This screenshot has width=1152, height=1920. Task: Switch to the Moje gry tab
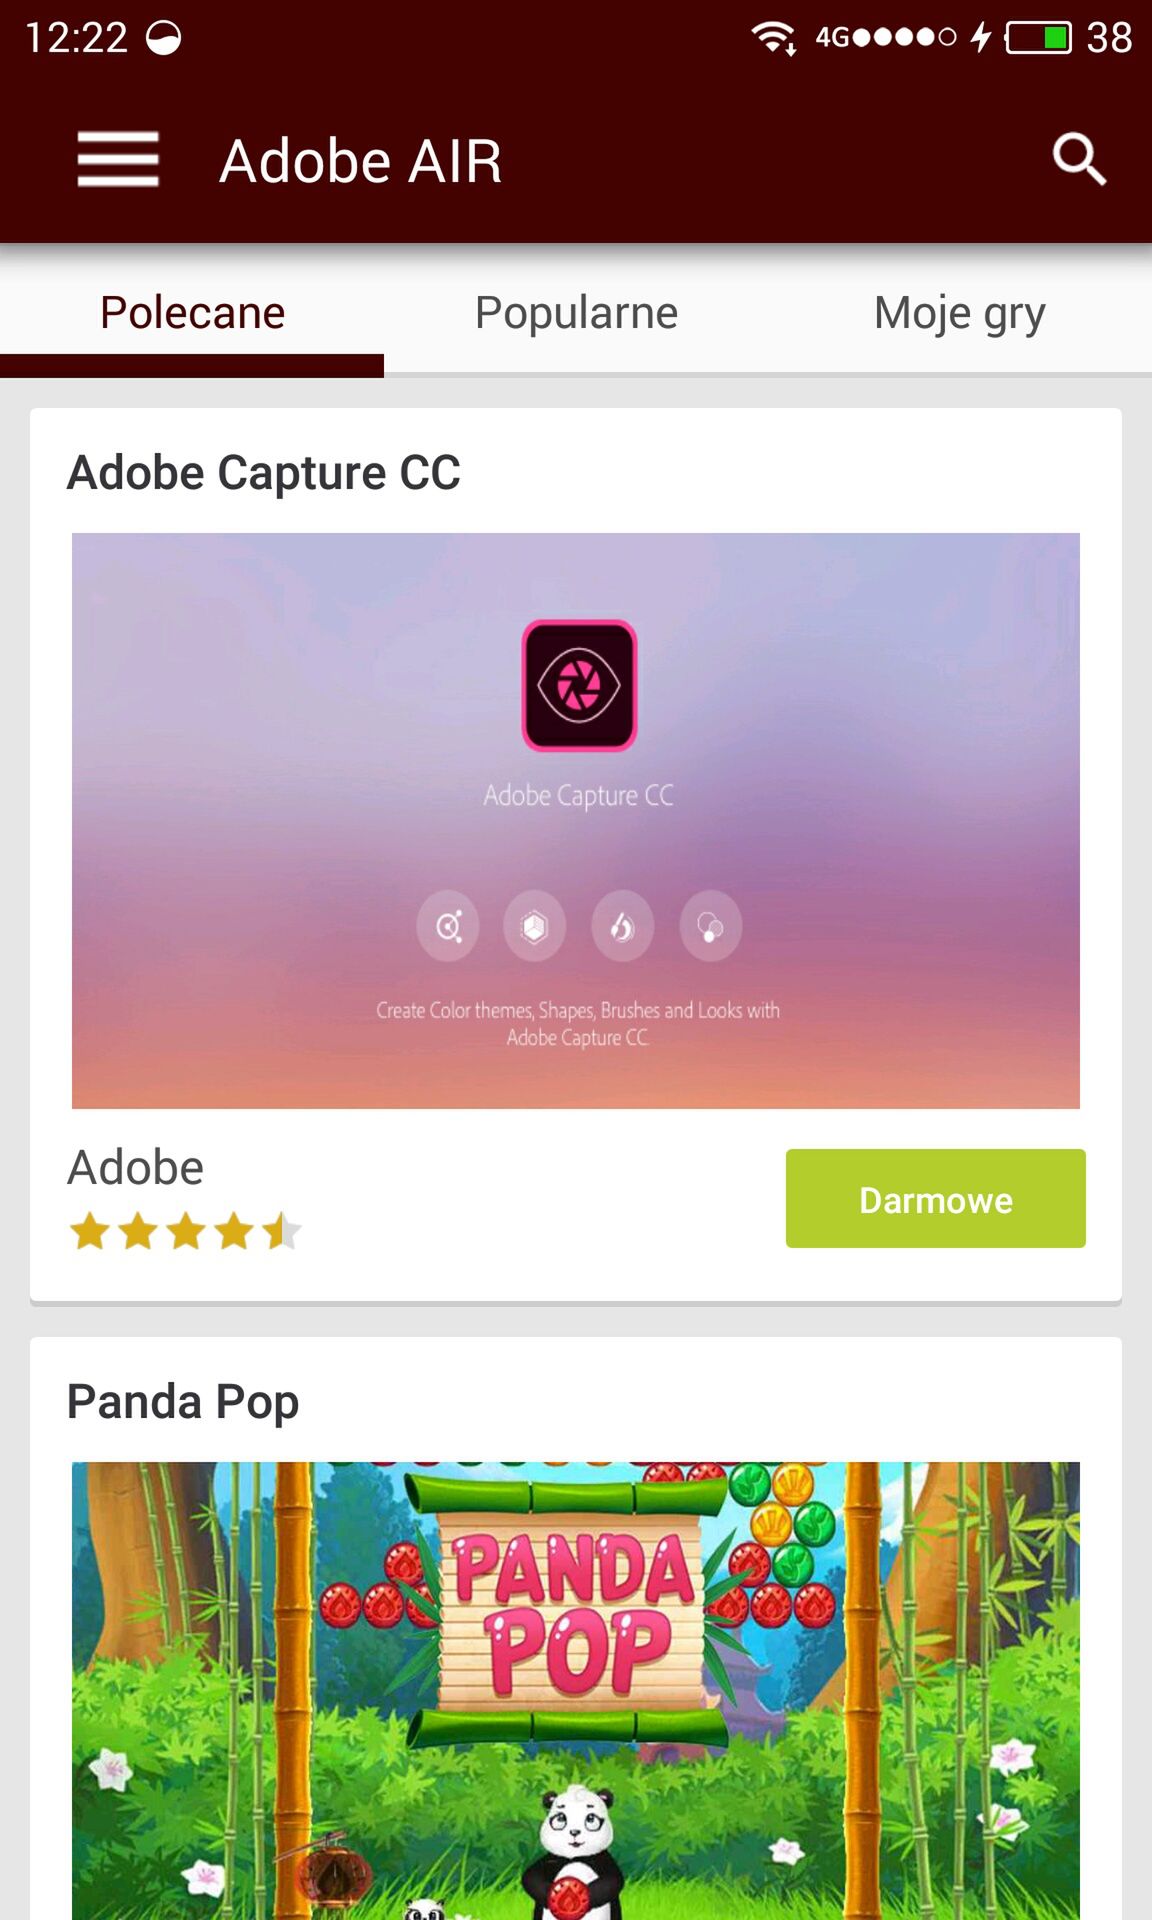[960, 313]
